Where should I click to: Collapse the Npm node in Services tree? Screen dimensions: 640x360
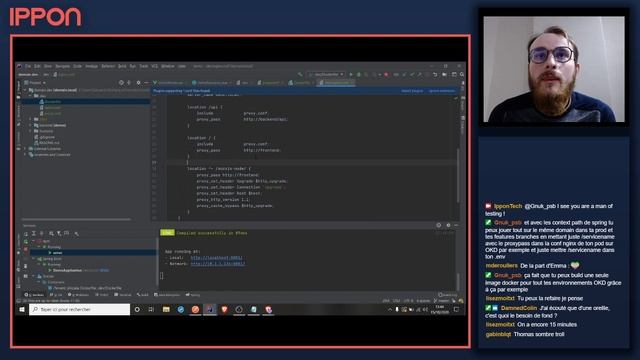(x=34, y=241)
